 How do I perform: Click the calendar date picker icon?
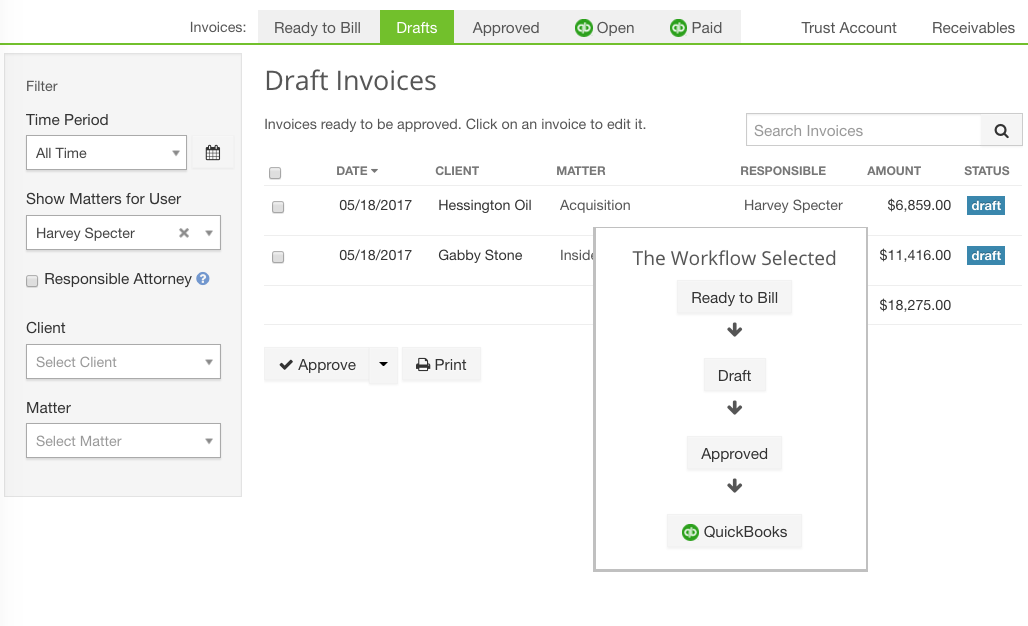212,153
